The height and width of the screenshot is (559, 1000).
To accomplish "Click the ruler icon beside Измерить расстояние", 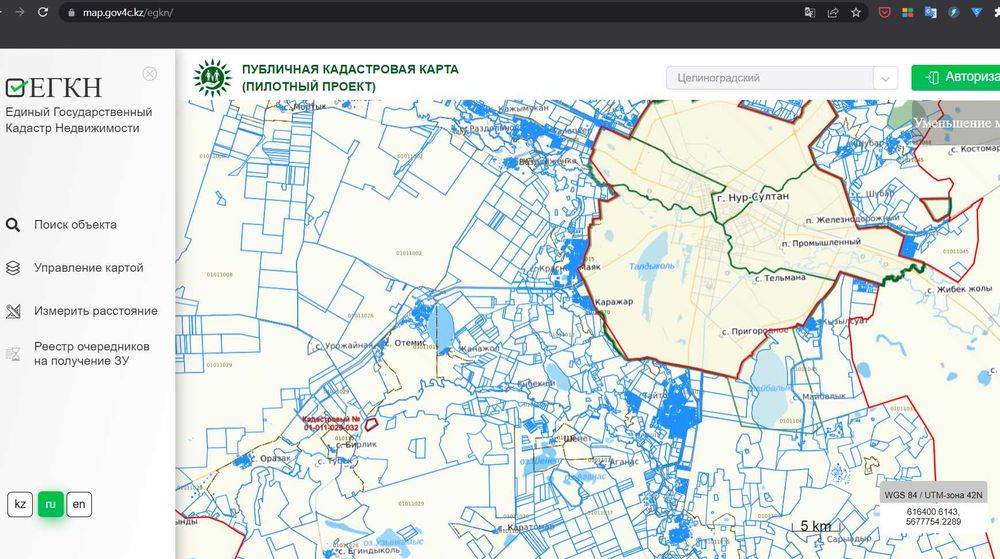I will [13, 311].
